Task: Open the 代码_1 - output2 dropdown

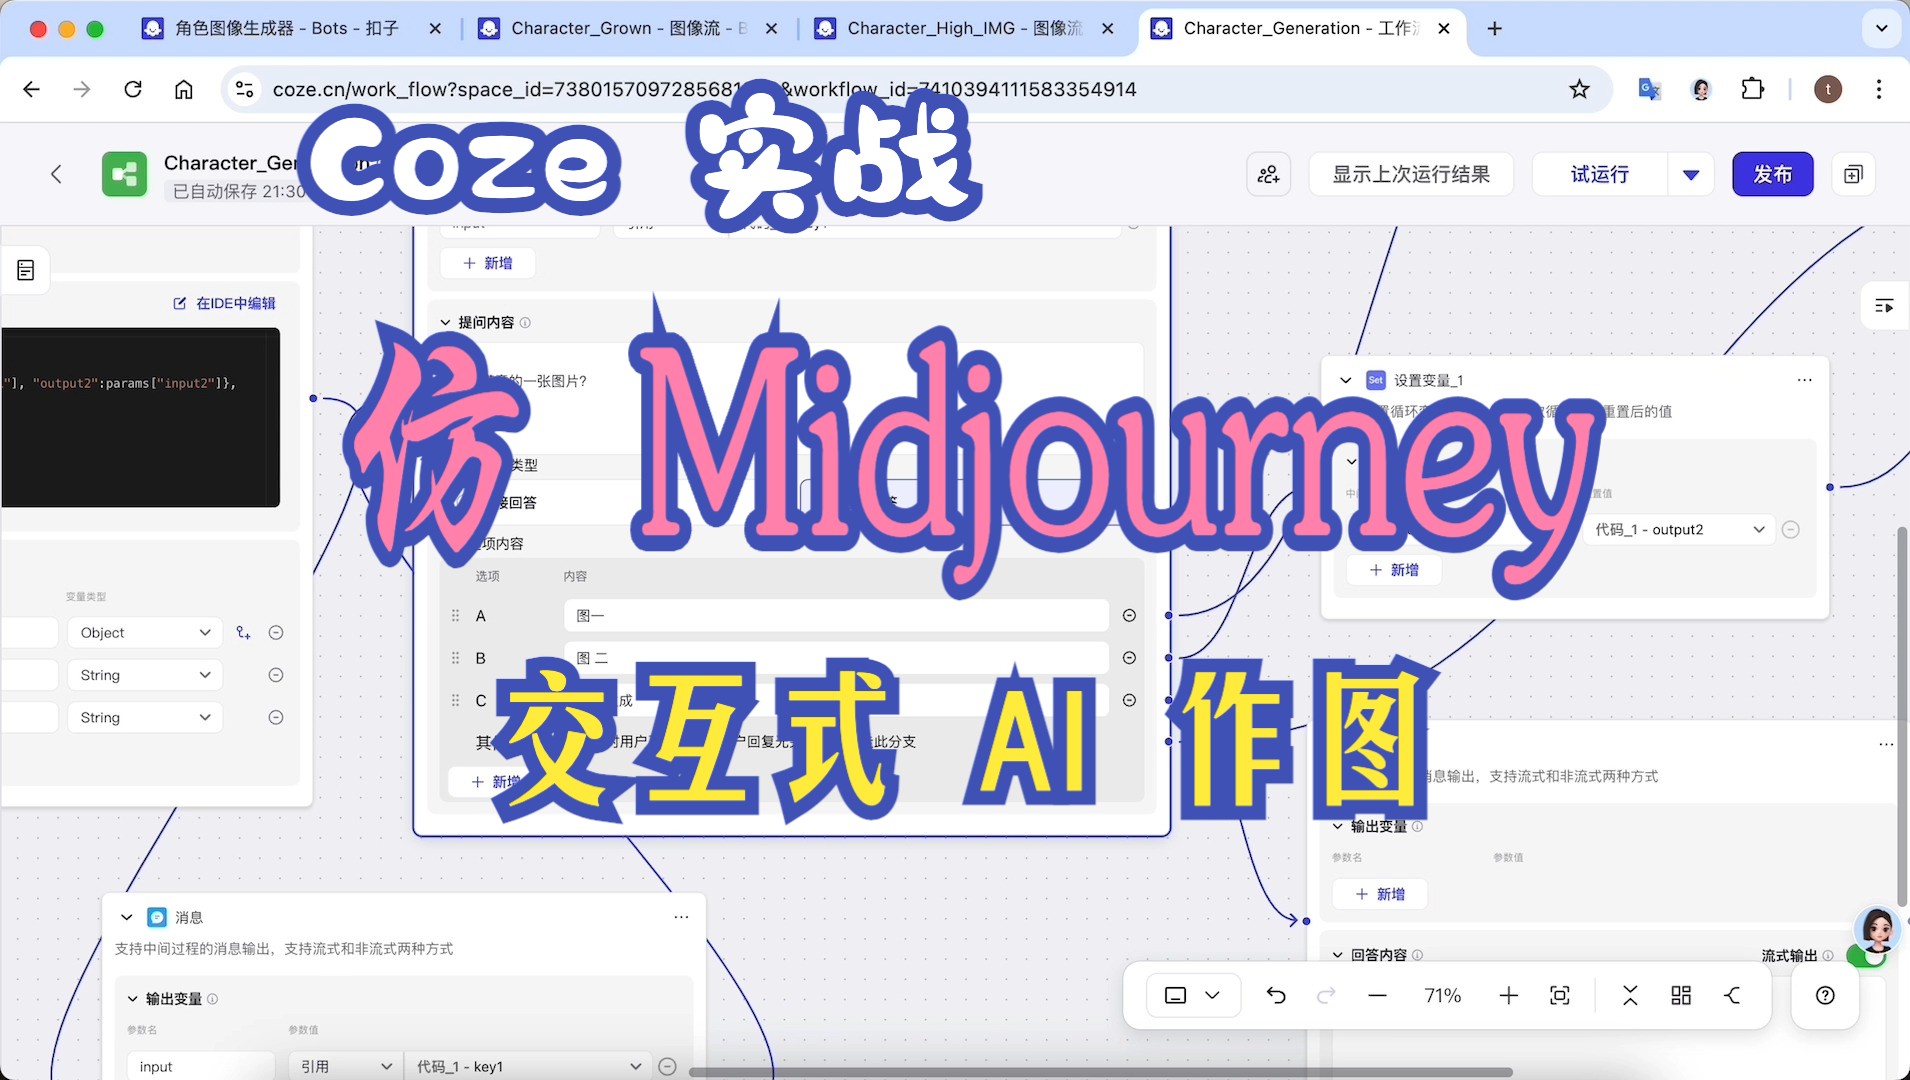Action: (x=1679, y=529)
